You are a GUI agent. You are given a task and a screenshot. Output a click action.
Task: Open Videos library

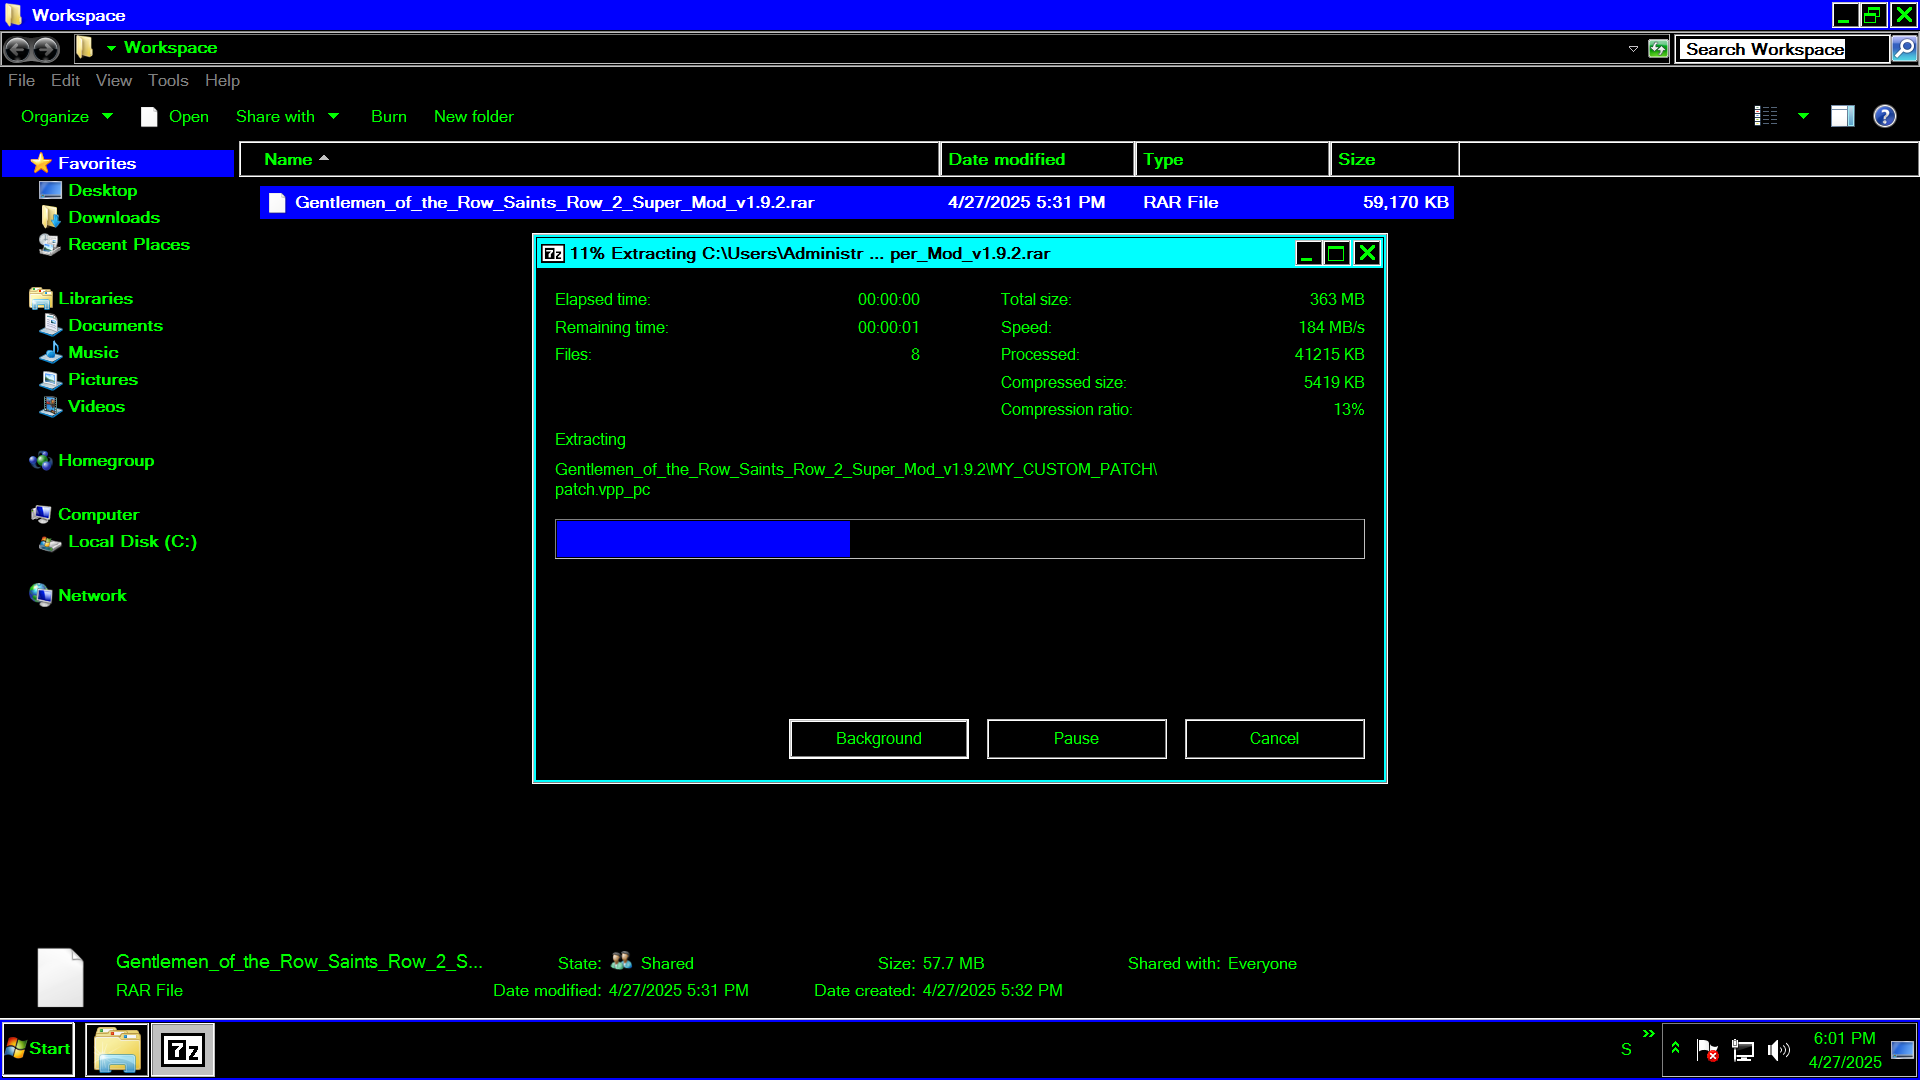96,406
